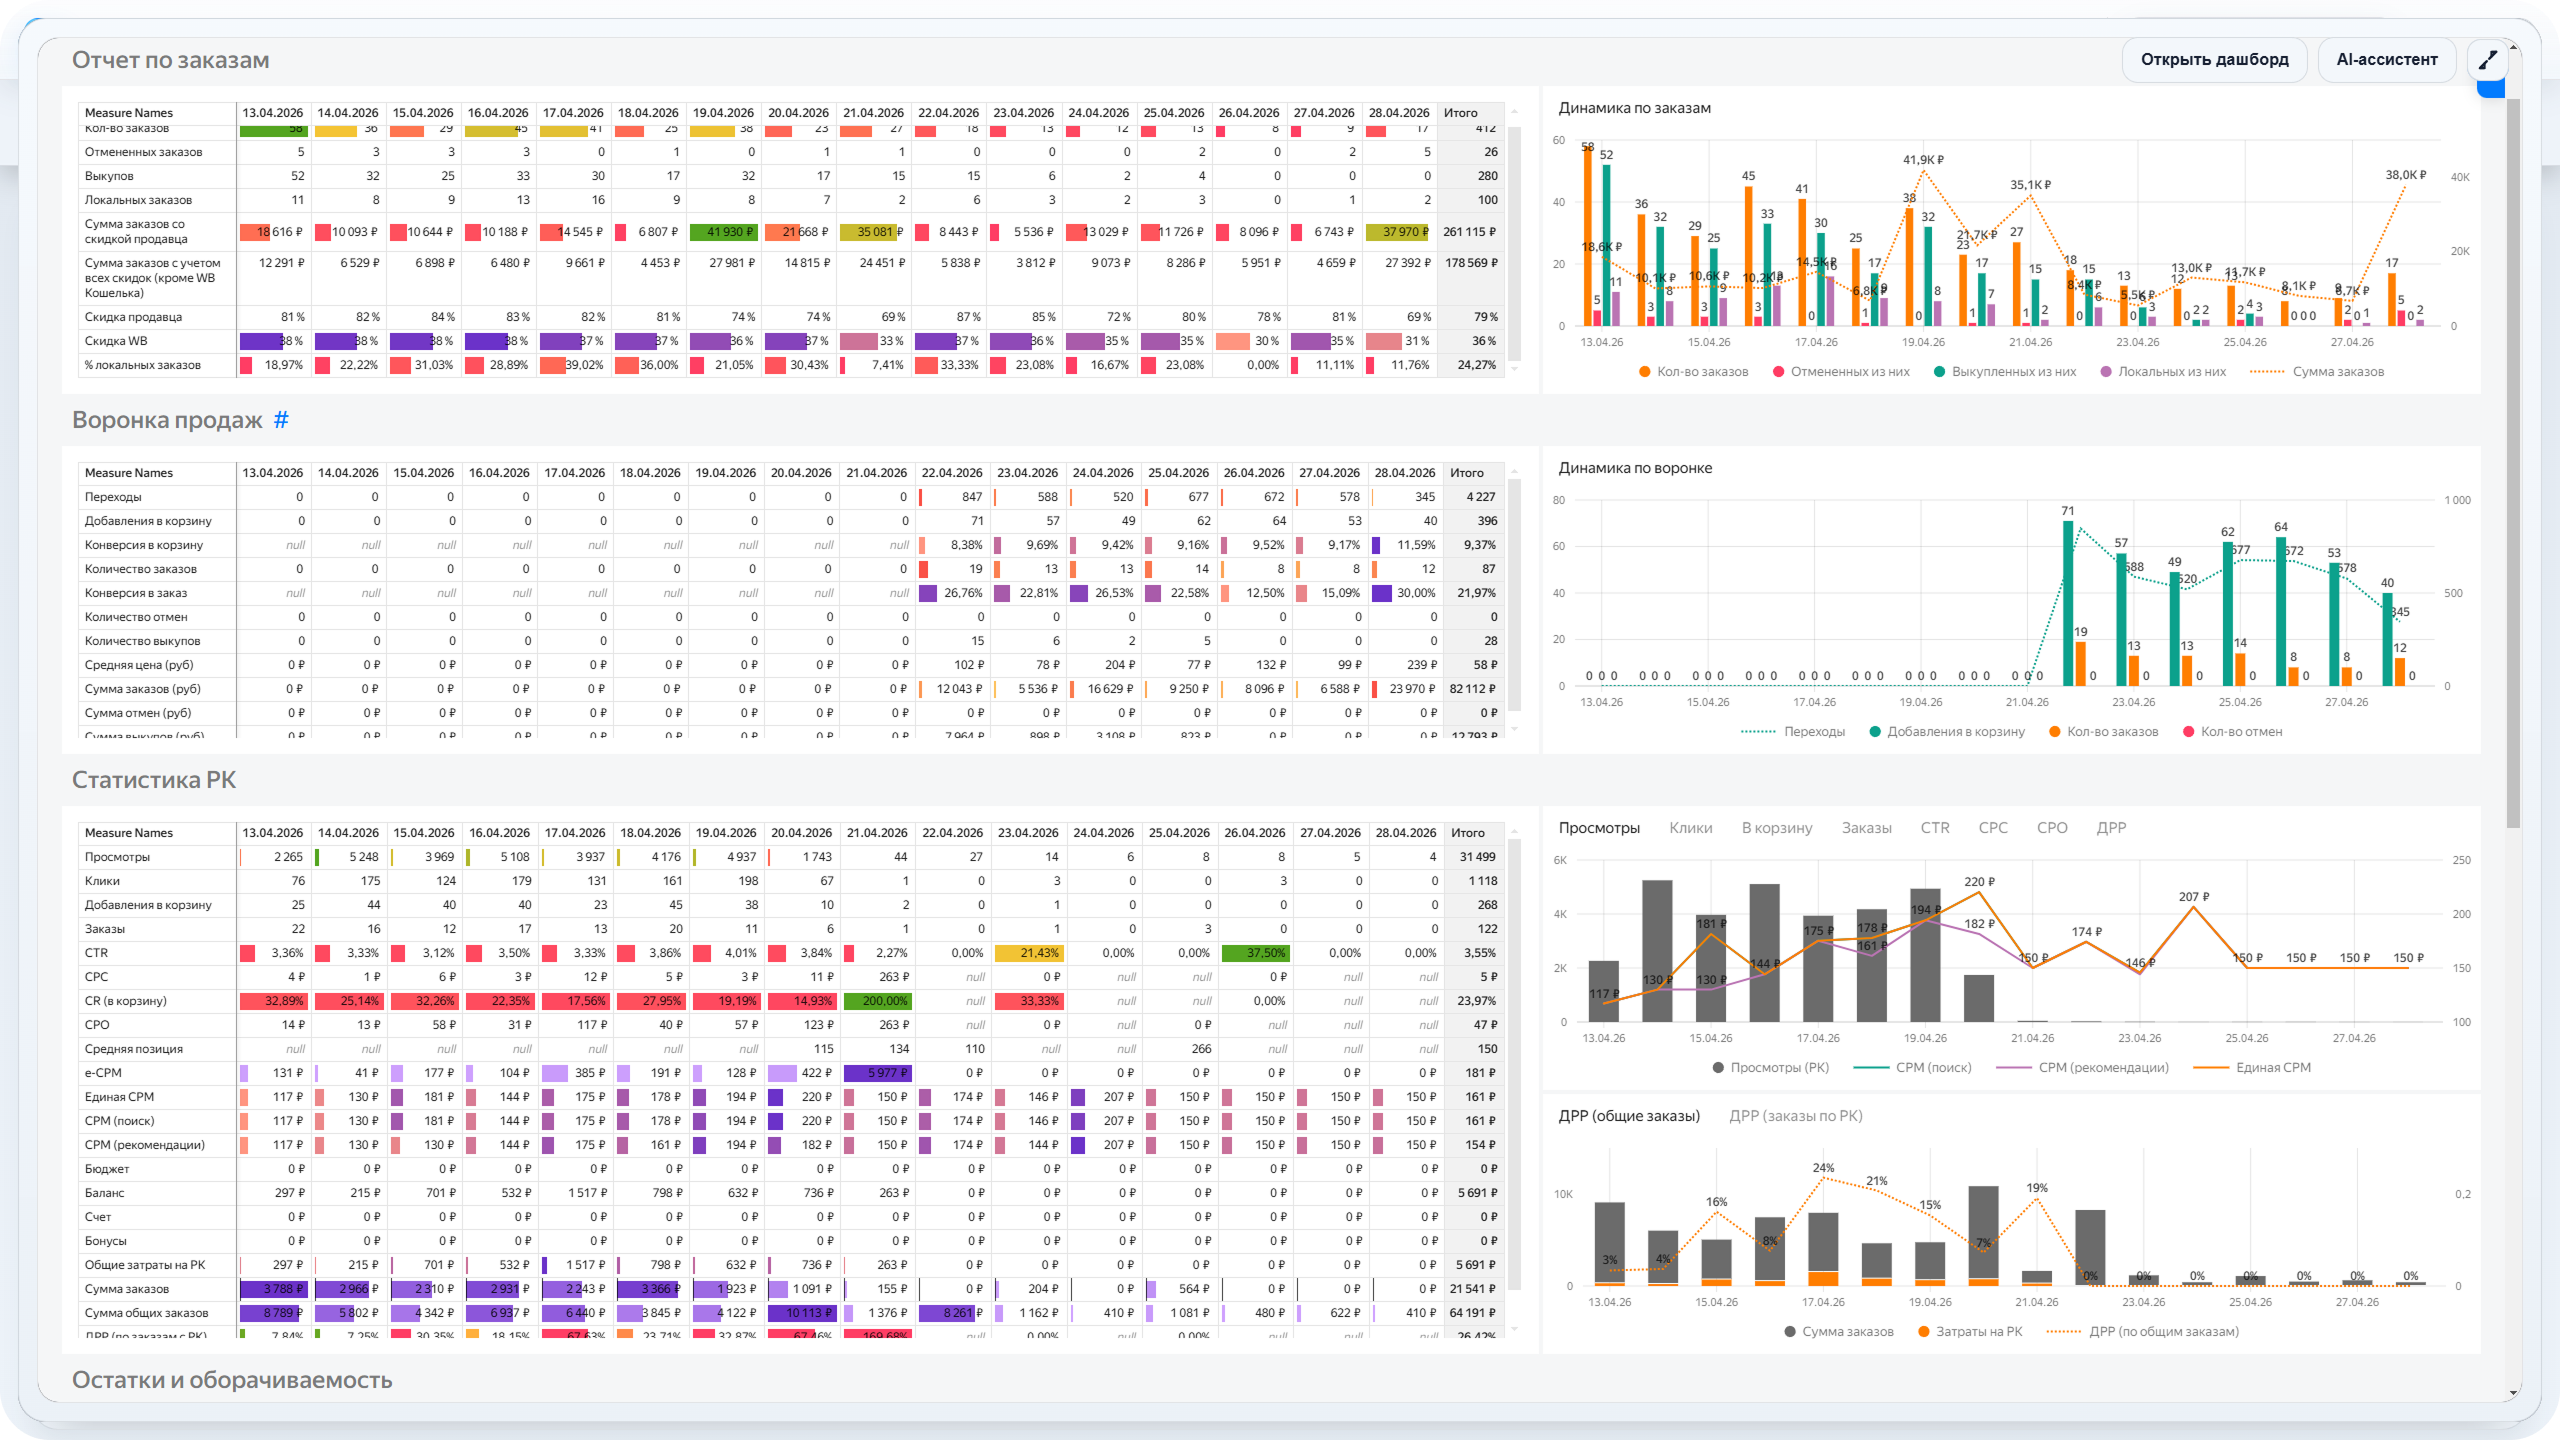The width and height of the screenshot is (2560, 1440).
Task: Open the AI-ассистент button
Action: coord(2386,60)
